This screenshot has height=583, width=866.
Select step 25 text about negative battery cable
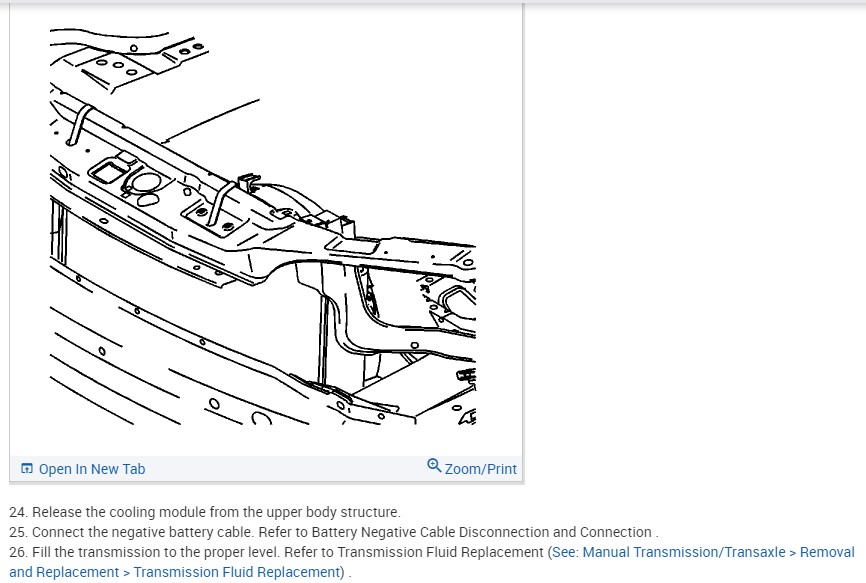click(x=334, y=532)
